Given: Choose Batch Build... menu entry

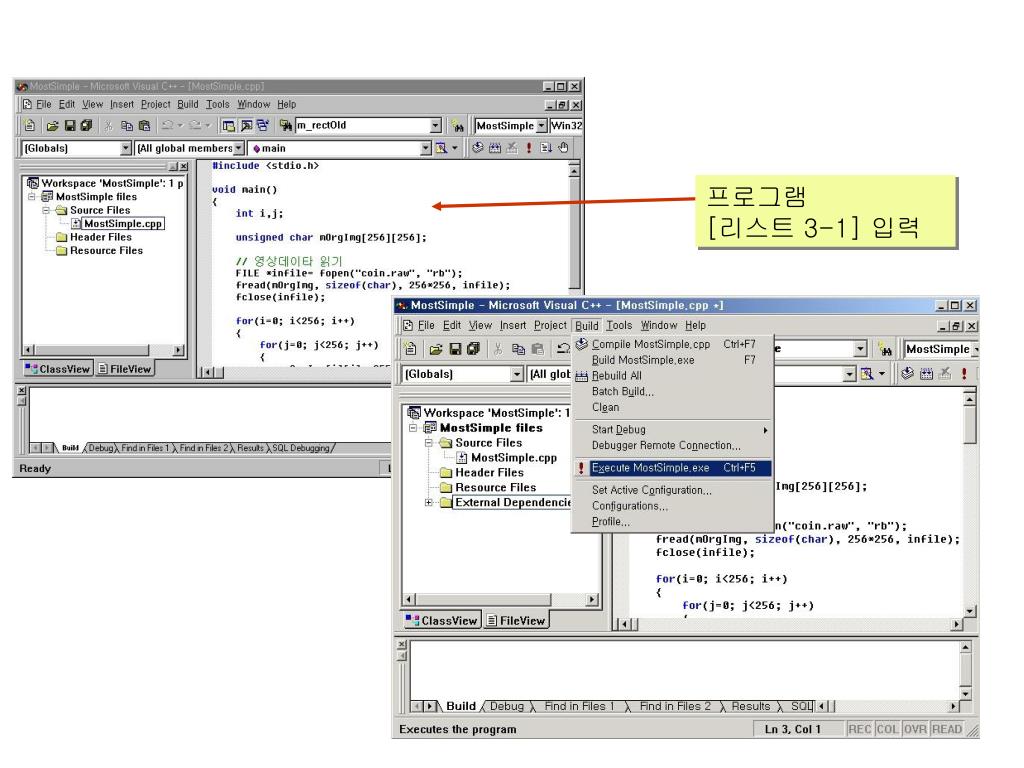Looking at the screenshot, I should point(673,391).
